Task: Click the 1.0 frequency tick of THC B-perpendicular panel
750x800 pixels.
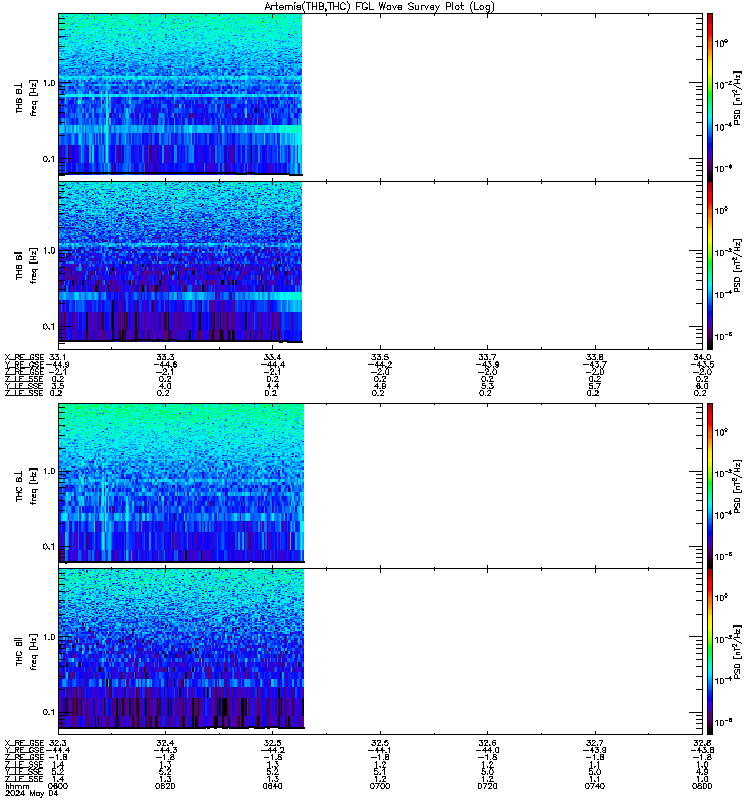Action: point(49,471)
